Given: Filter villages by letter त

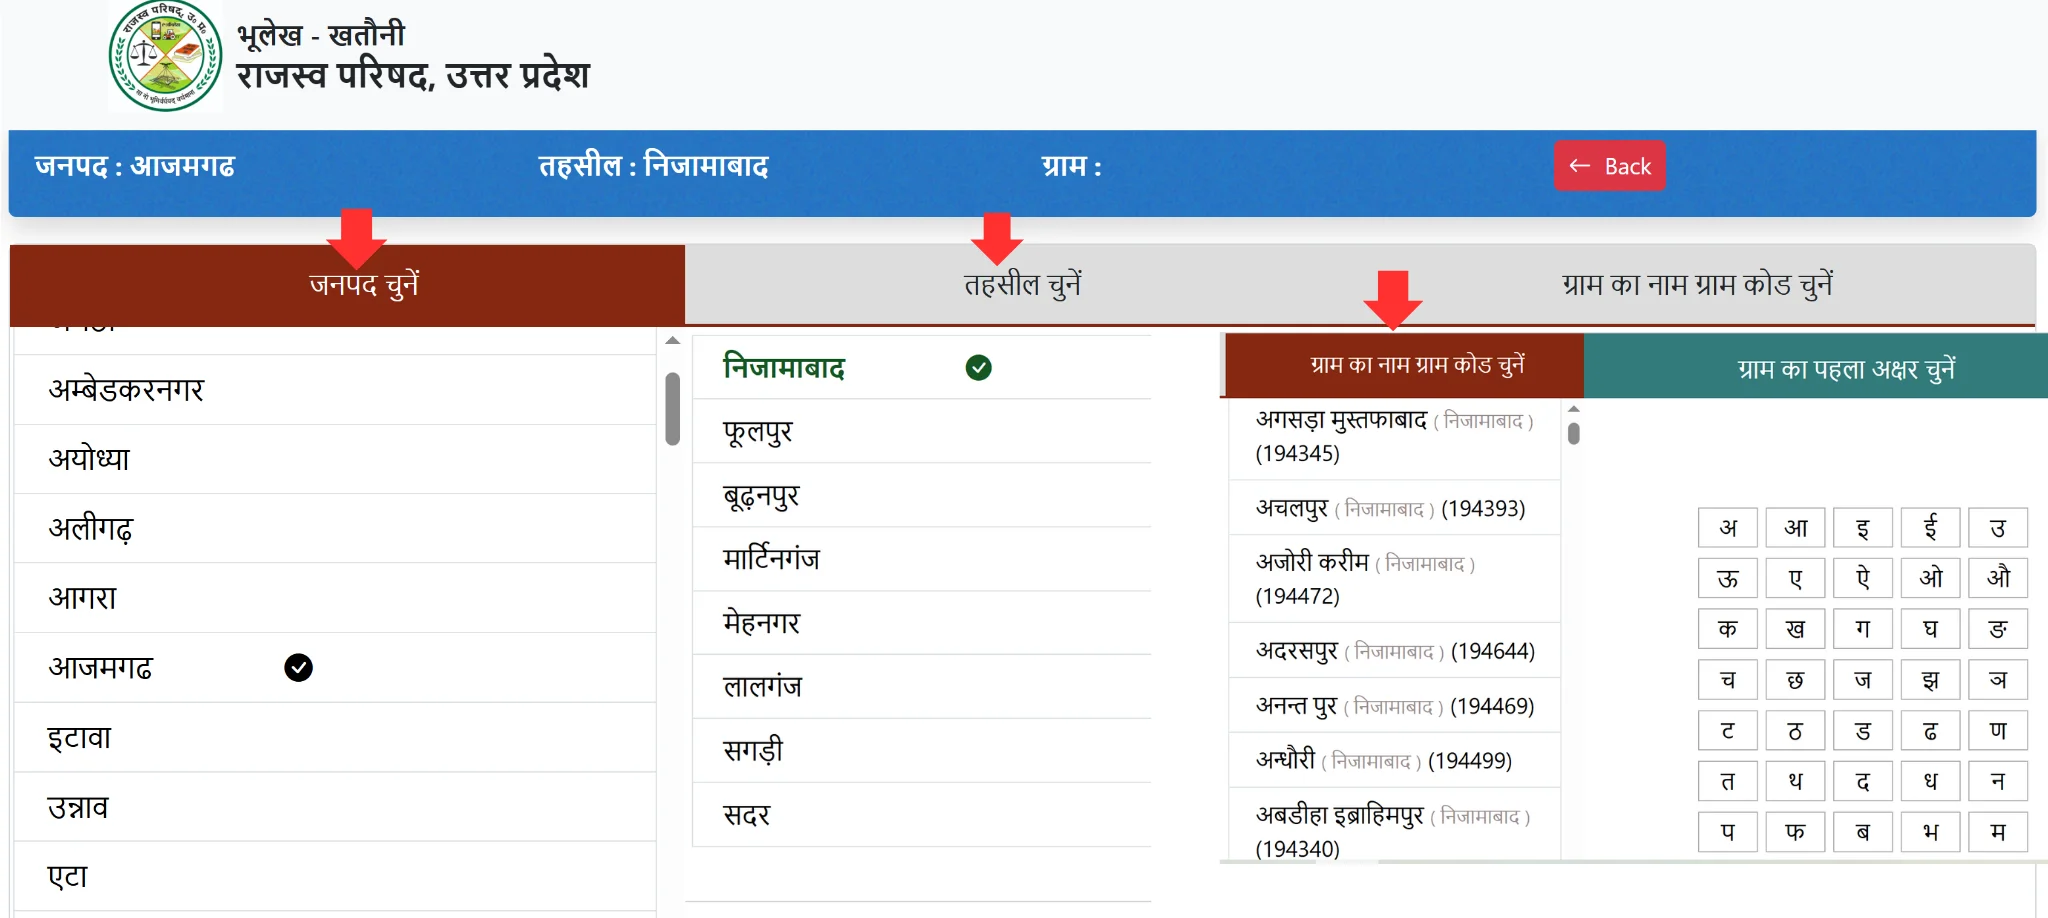Looking at the screenshot, I should tap(1728, 782).
